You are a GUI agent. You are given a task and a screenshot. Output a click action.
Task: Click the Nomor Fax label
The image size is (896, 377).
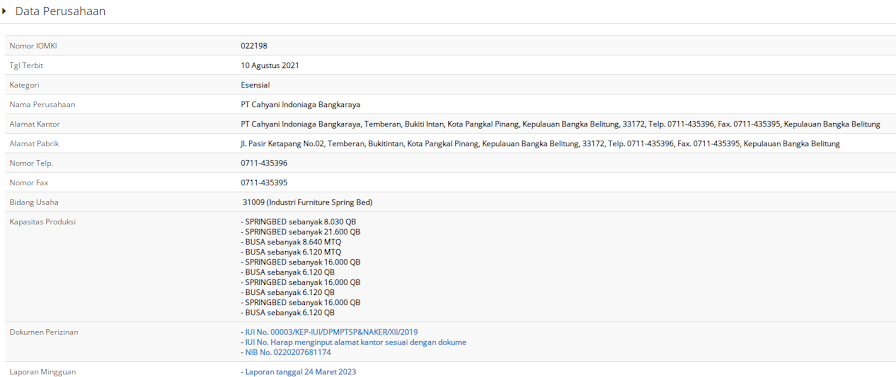30,183
